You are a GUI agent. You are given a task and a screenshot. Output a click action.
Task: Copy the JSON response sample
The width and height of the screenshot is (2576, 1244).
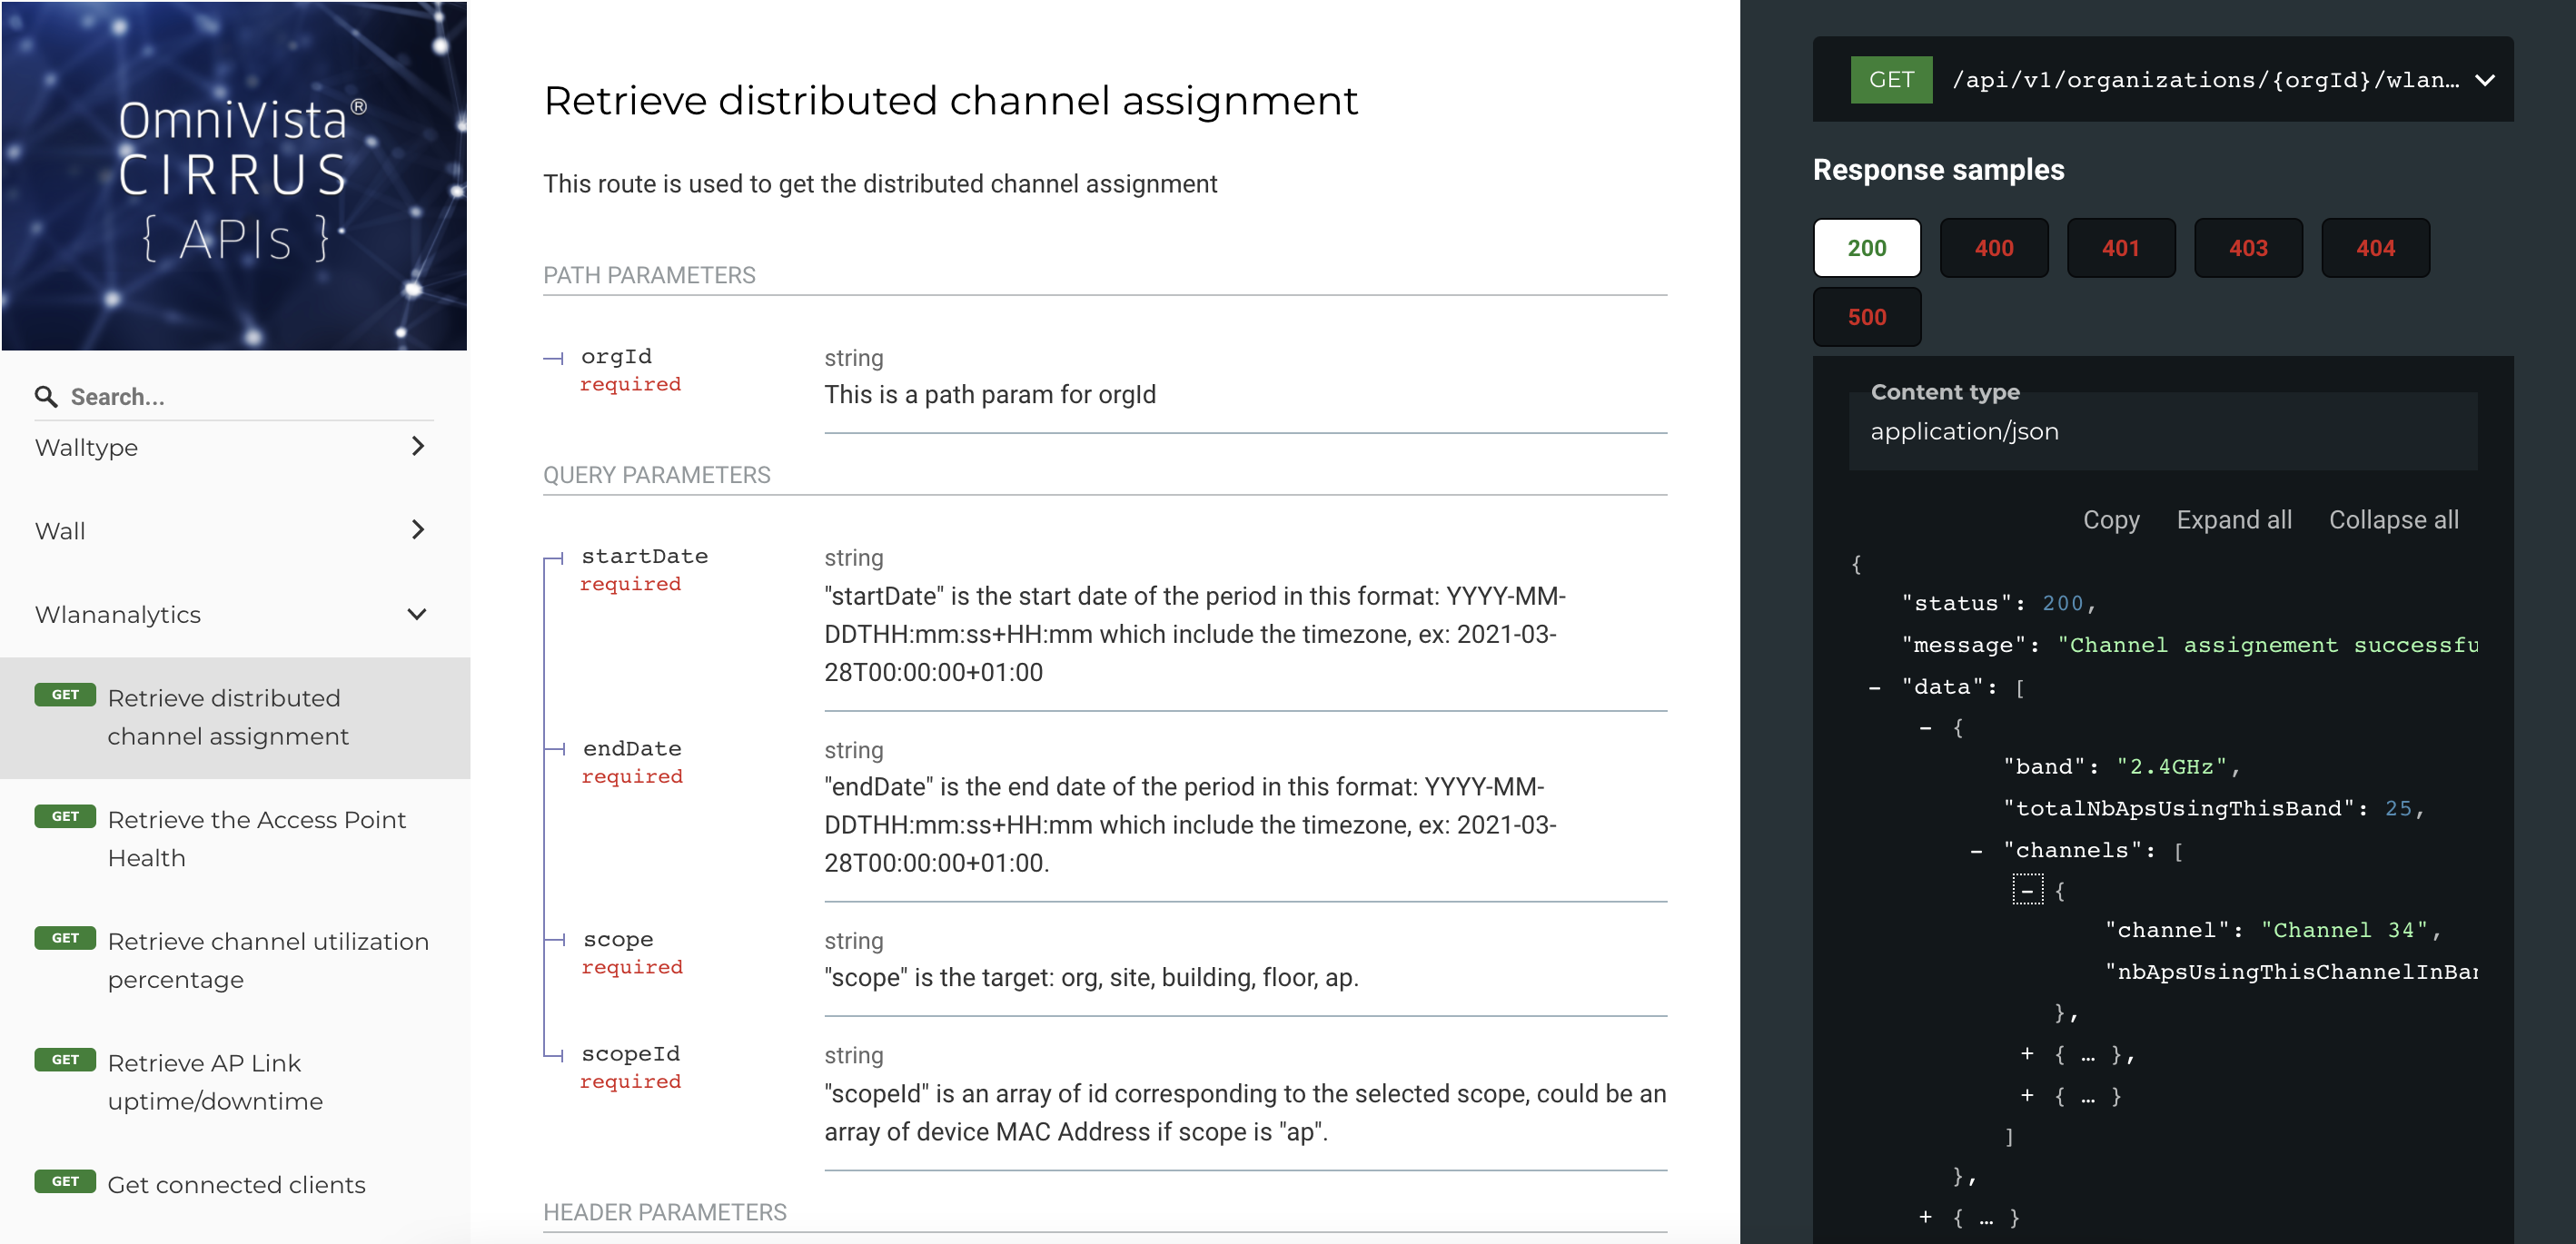tap(2110, 520)
